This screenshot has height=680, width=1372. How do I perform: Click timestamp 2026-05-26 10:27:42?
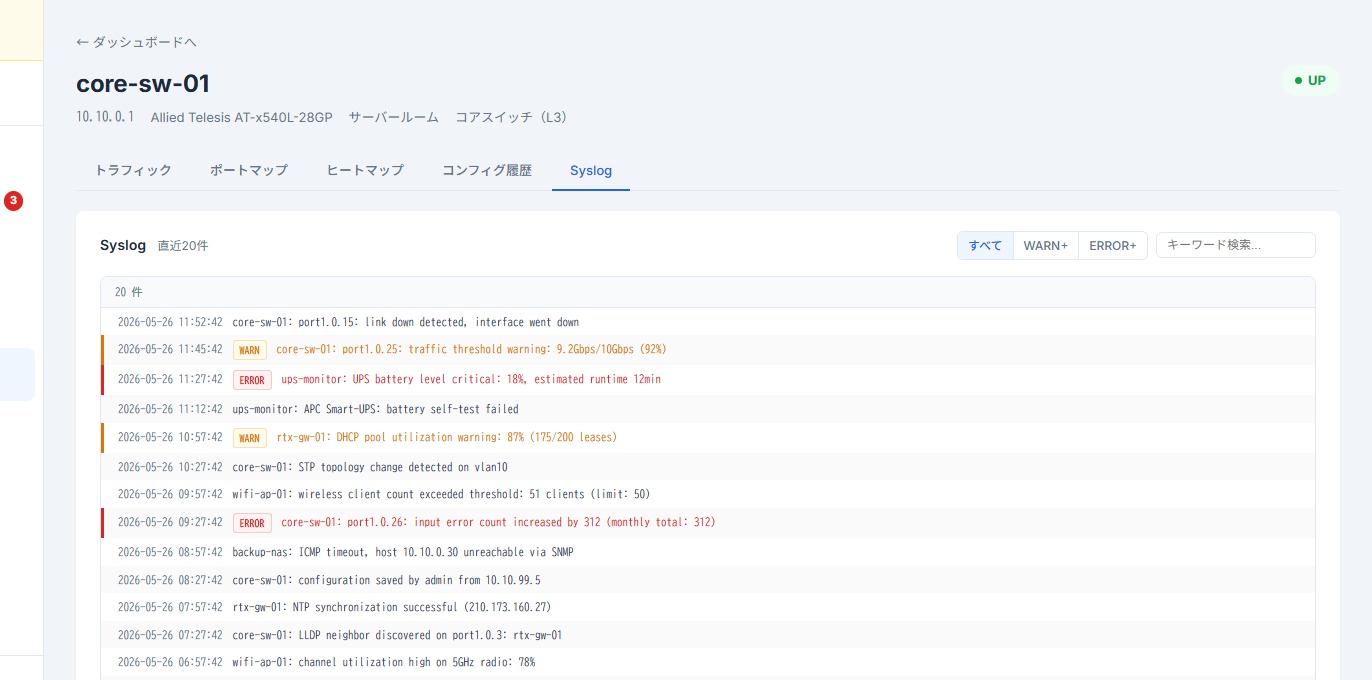click(x=170, y=467)
